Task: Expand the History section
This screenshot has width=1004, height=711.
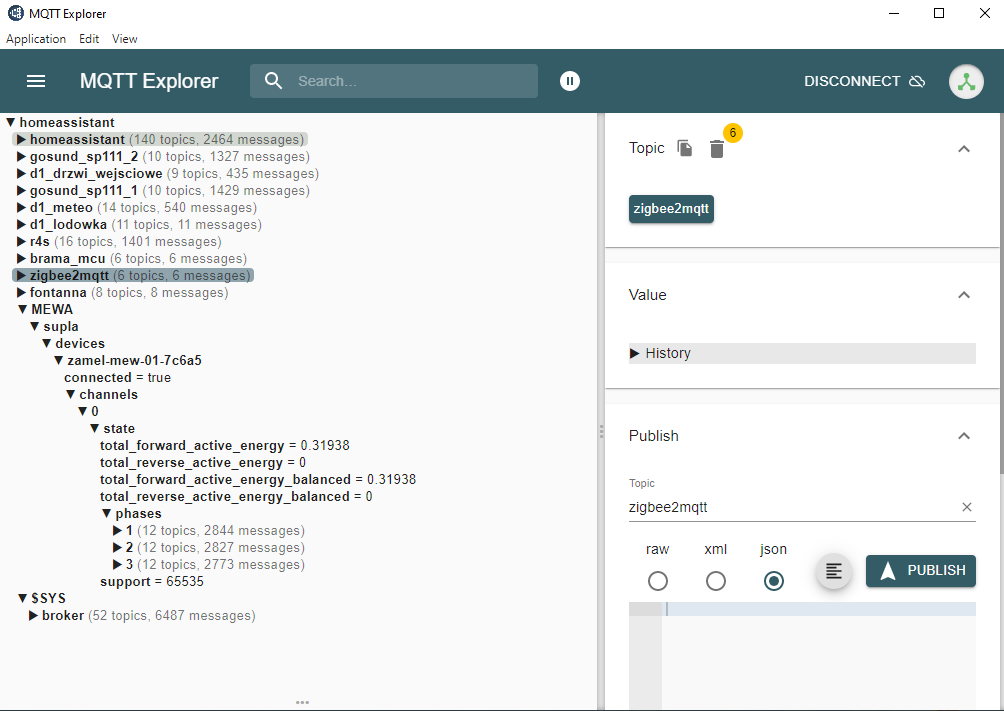Action: [x=660, y=353]
